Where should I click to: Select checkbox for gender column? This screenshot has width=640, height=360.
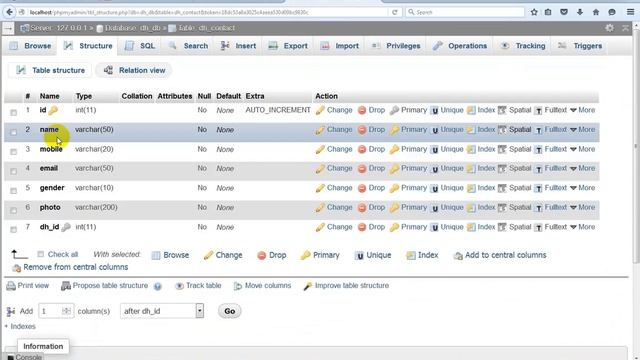13,191
